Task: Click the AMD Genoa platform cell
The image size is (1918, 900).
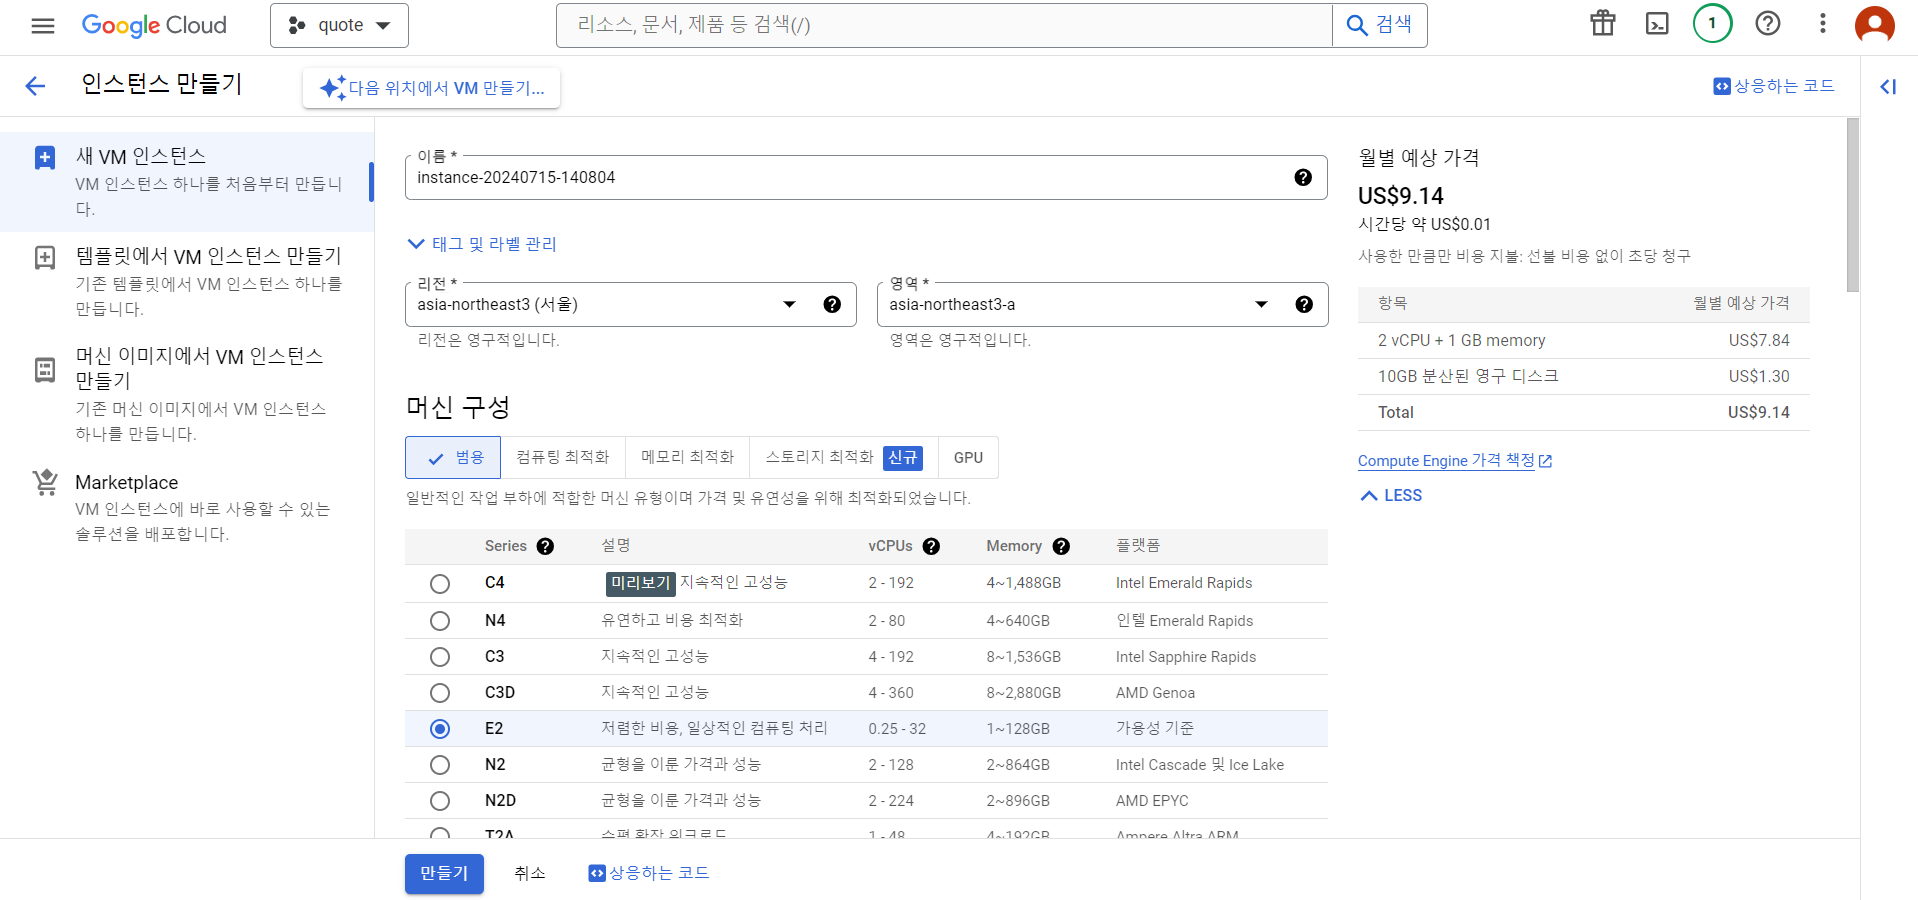Action: tap(1155, 693)
